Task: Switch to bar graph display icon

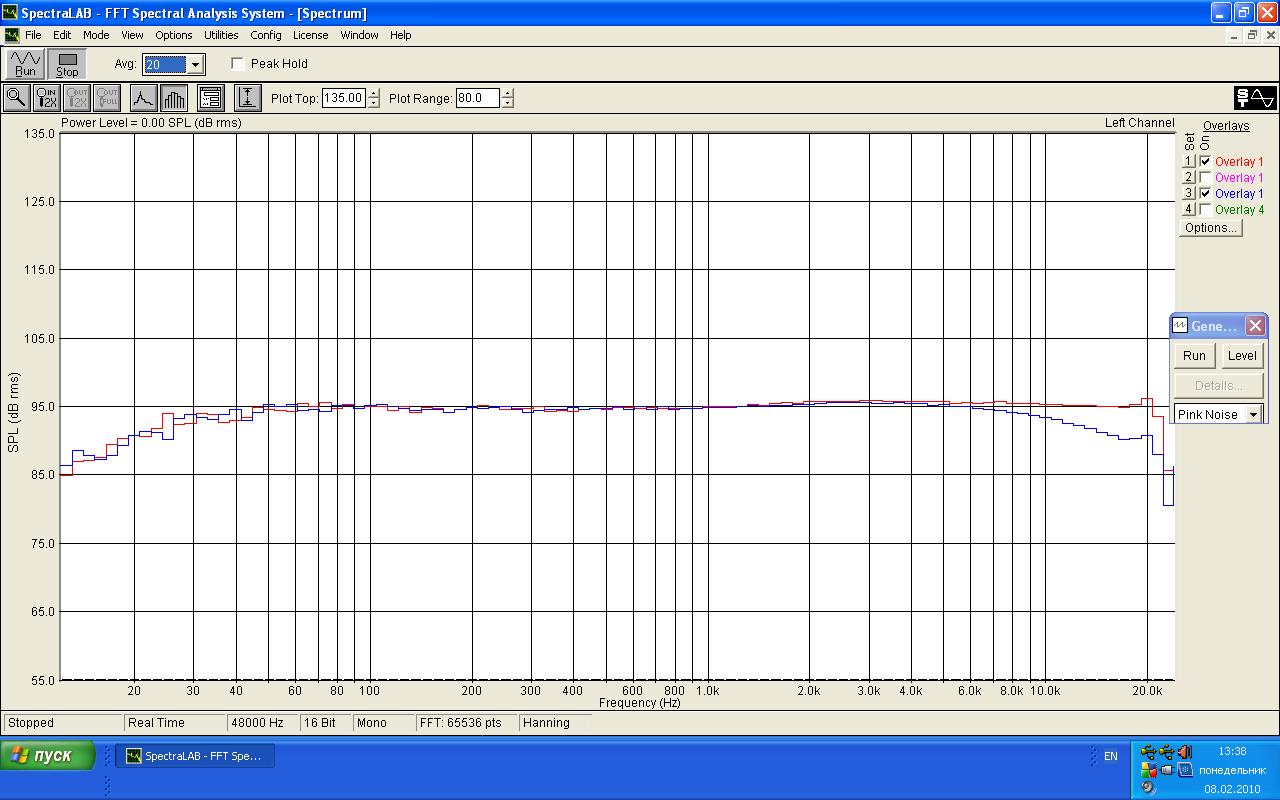Action: pos(174,97)
